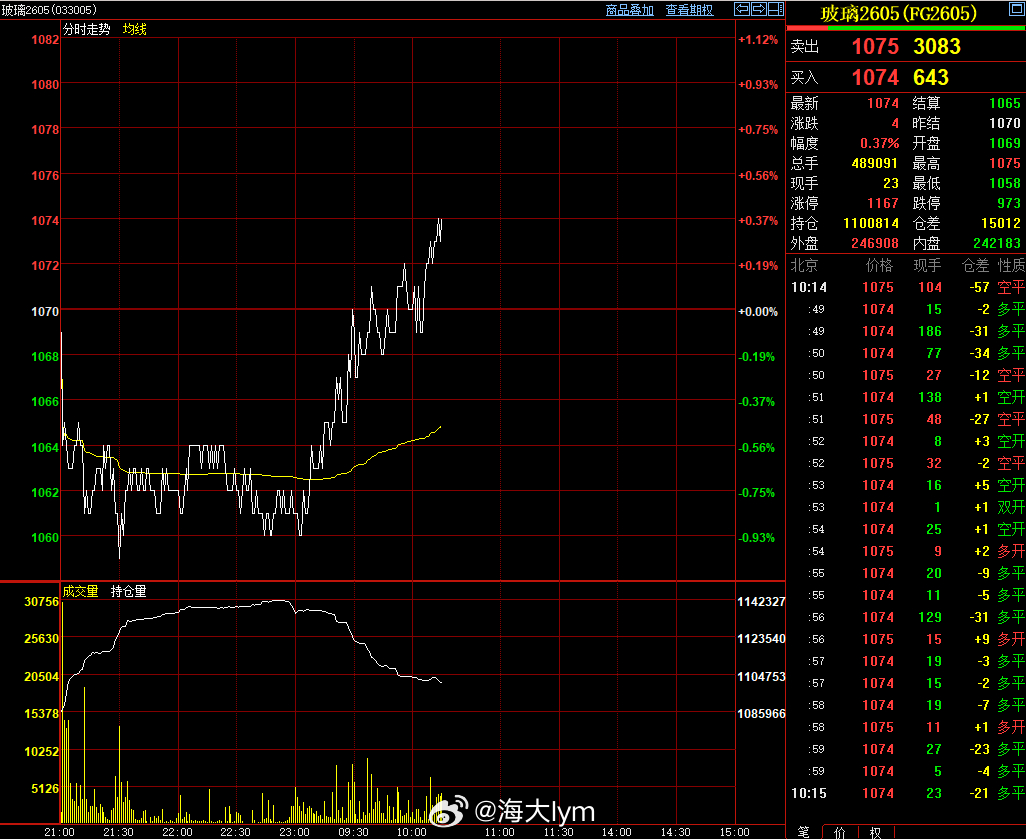Open the 商品叠加 link
Image resolution: width=1026 pixels, height=839 pixels.
pyautogui.click(x=629, y=10)
